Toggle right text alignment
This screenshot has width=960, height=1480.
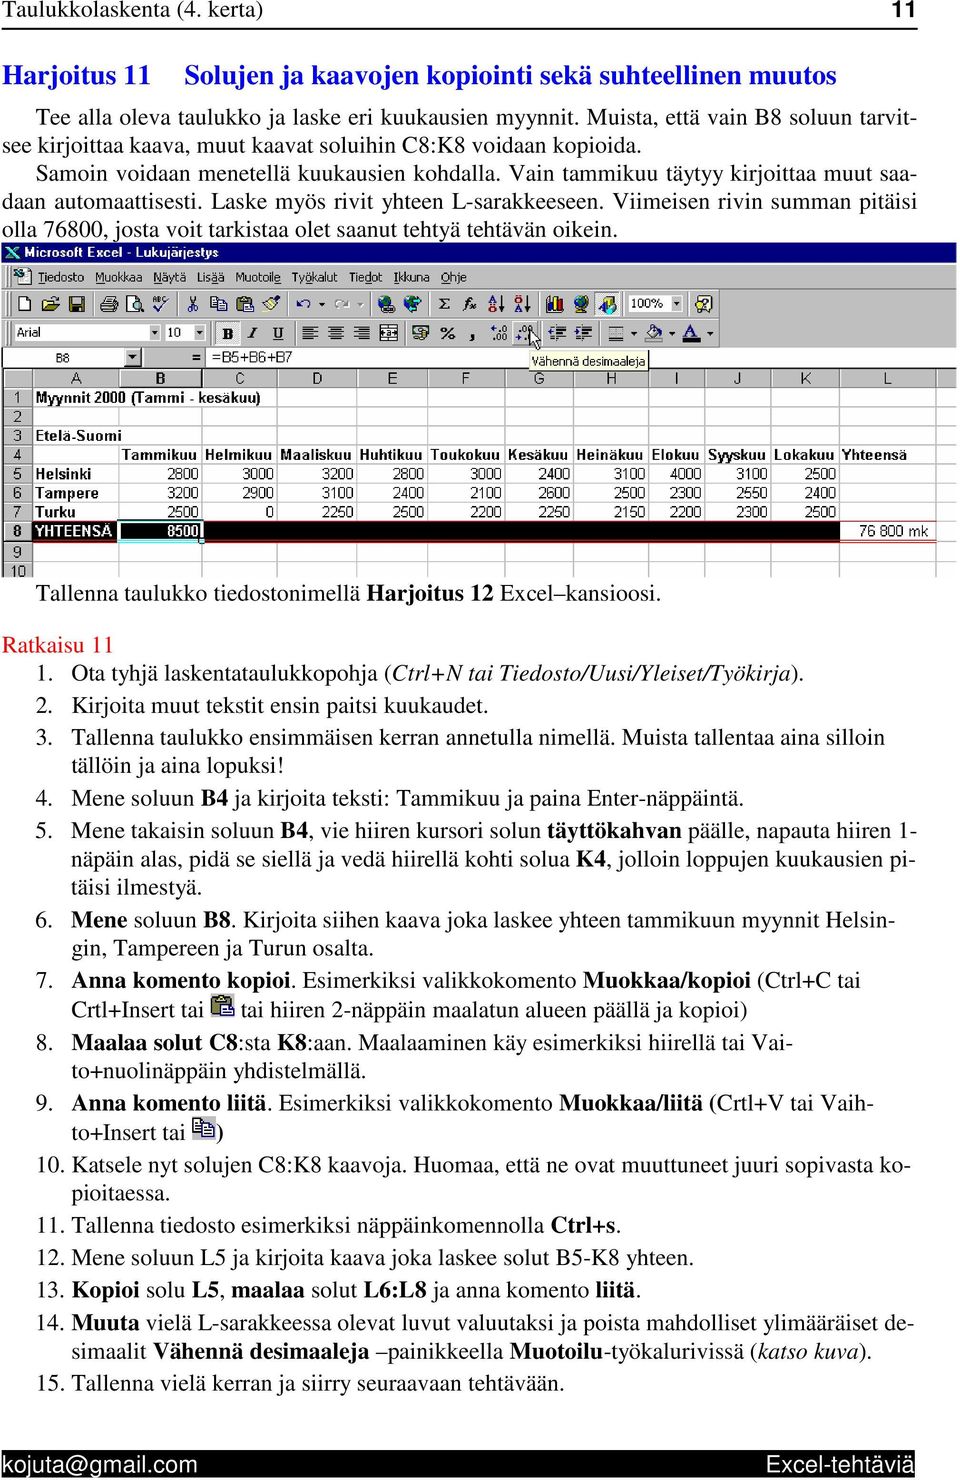coord(362,333)
